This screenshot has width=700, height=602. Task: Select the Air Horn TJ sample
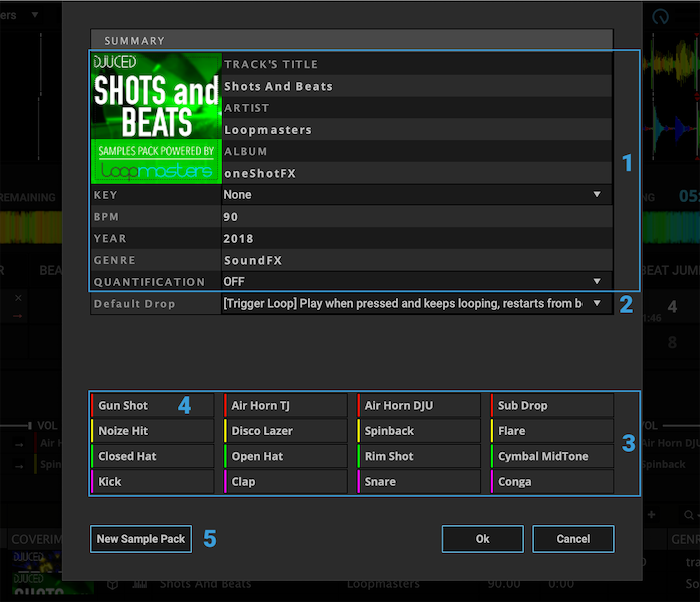(x=285, y=406)
